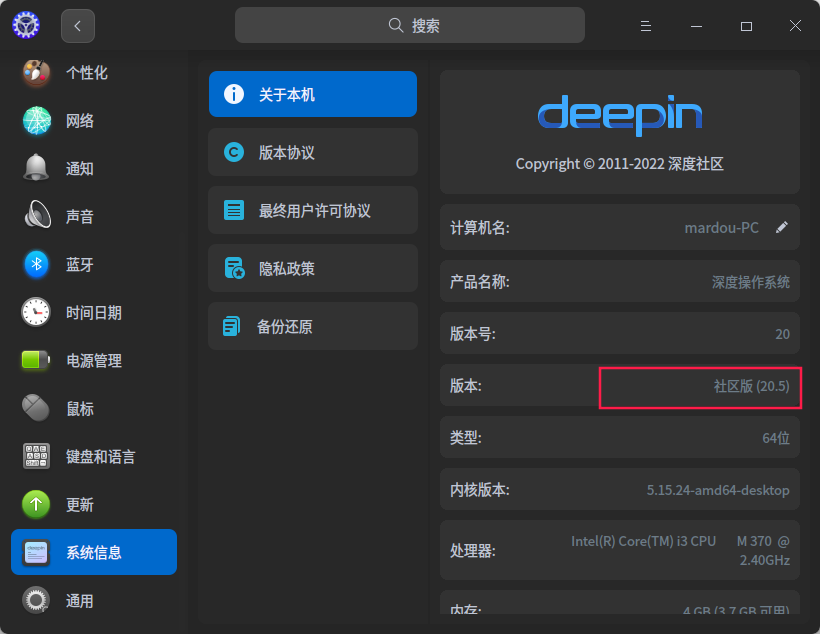Image resolution: width=820 pixels, height=634 pixels.
Task: Edit computer name with pencil icon
Action: [782, 227]
